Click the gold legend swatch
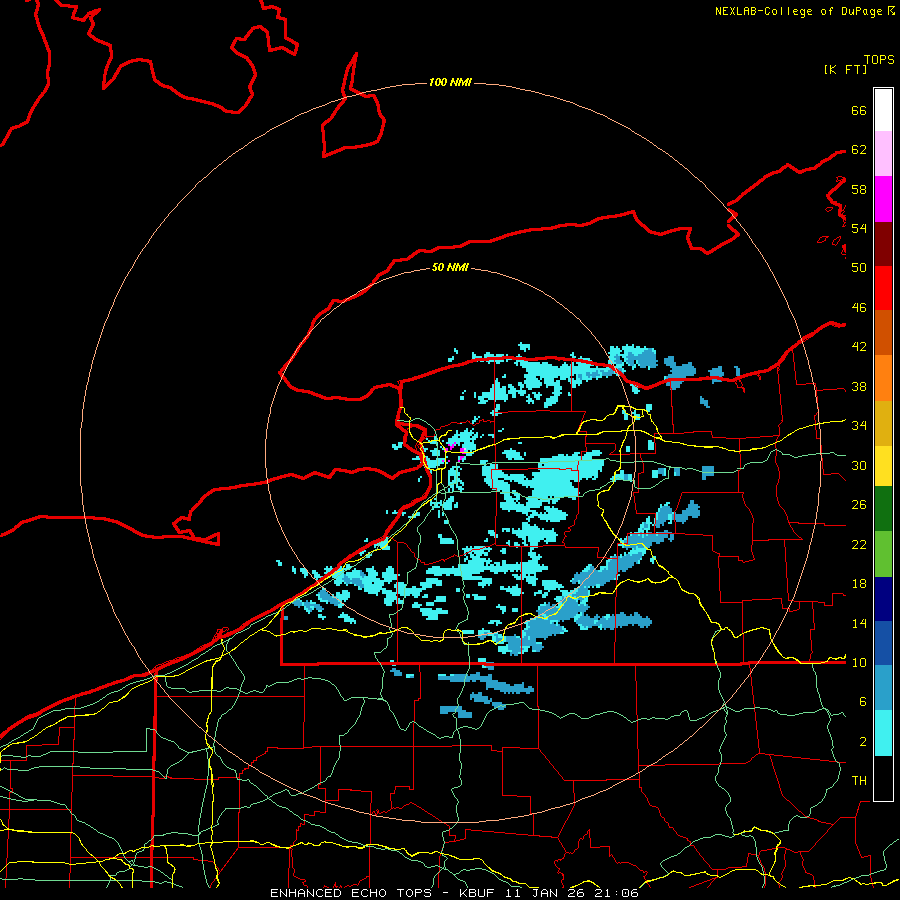Image resolution: width=900 pixels, height=900 pixels. 883,423
